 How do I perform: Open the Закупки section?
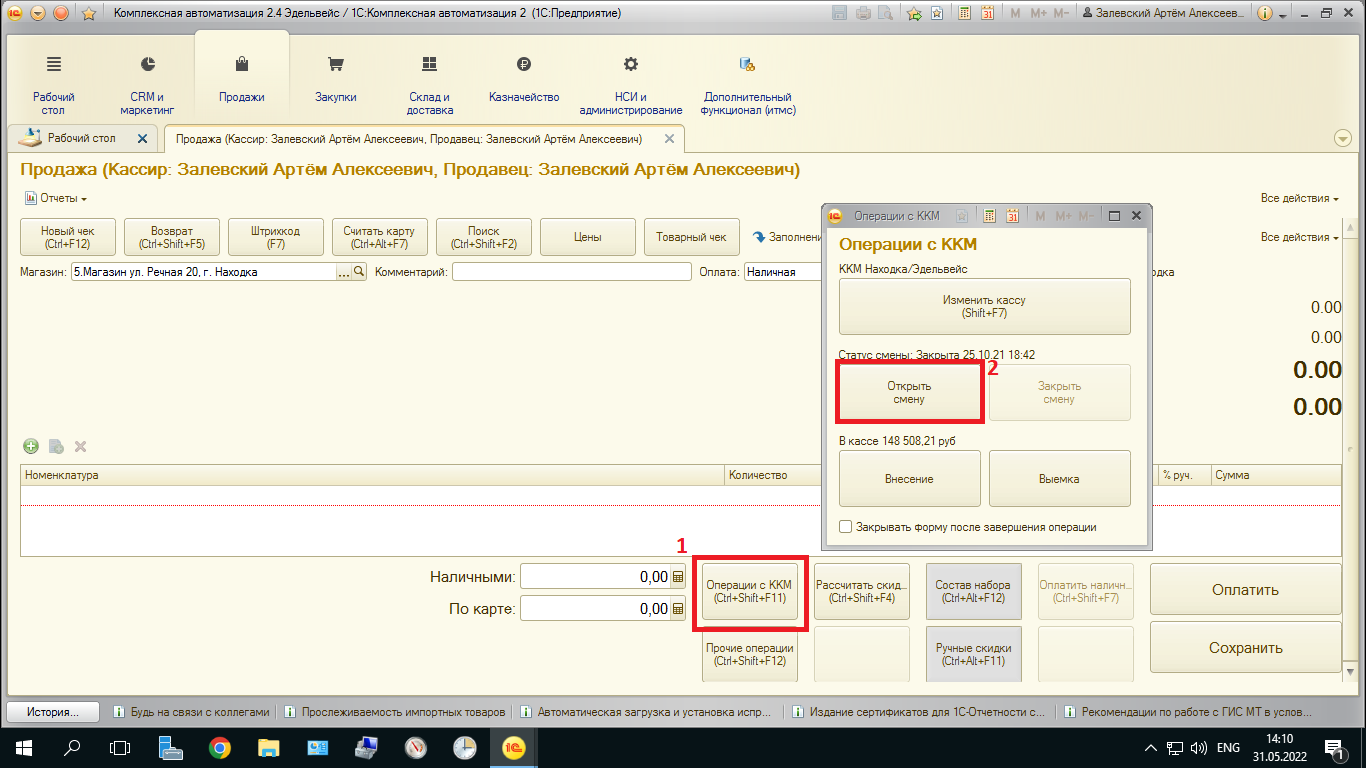tap(335, 80)
